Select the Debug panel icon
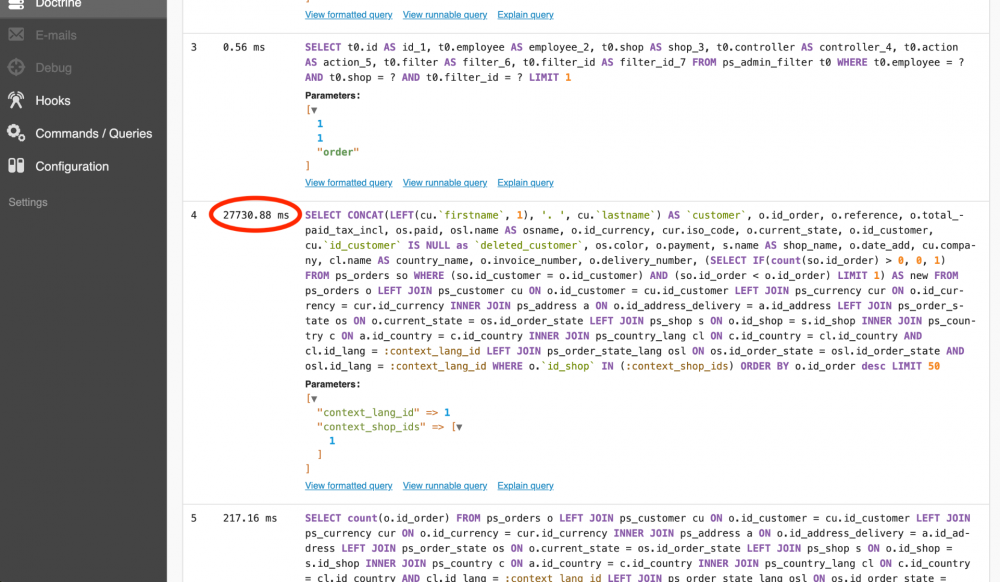The height and width of the screenshot is (582, 1000). click(x=36, y=66)
